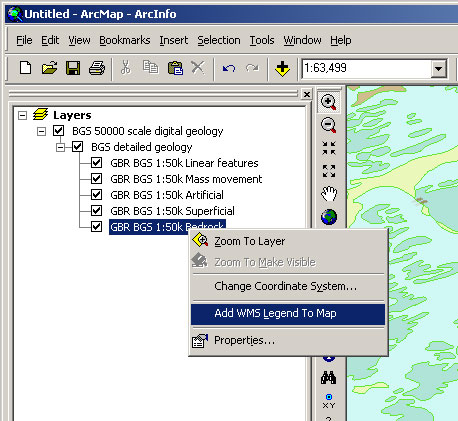Select the Layers data frame label
Image resolution: width=458 pixels, height=421 pixels.
coord(72,115)
